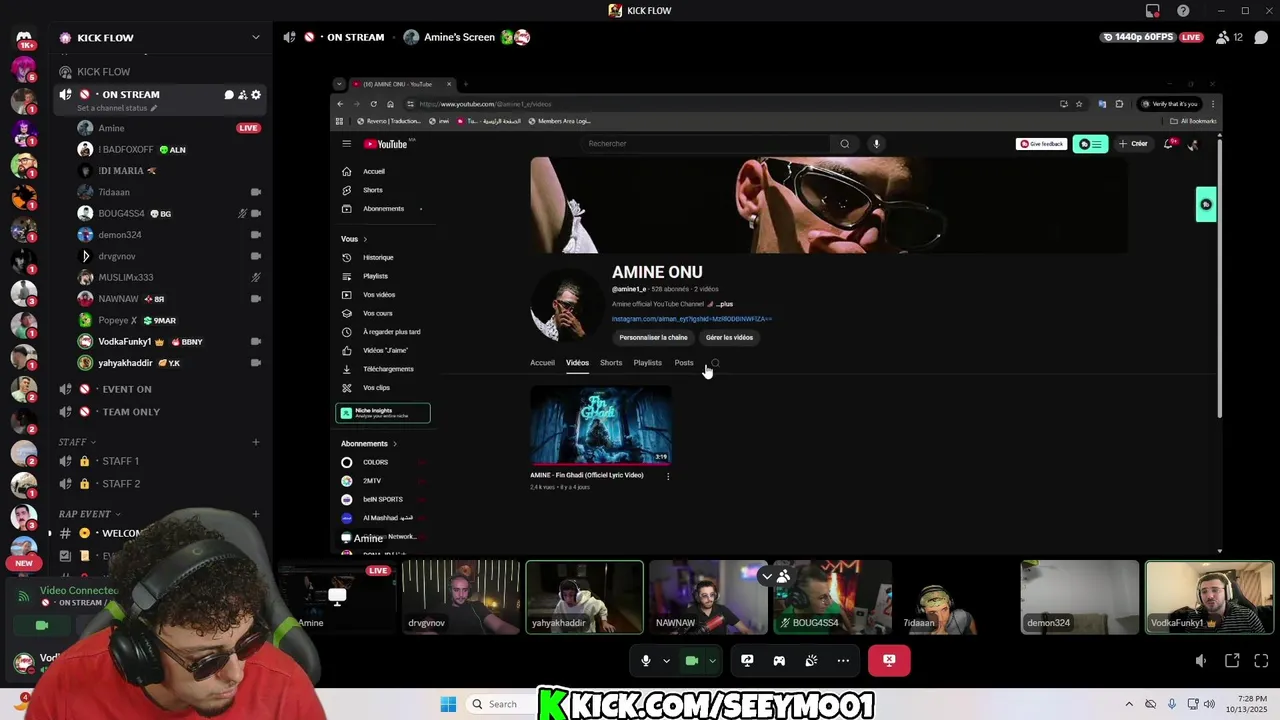Open the soundboard icon in call controls
The width and height of the screenshot is (1280, 720).
tap(811, 660)
